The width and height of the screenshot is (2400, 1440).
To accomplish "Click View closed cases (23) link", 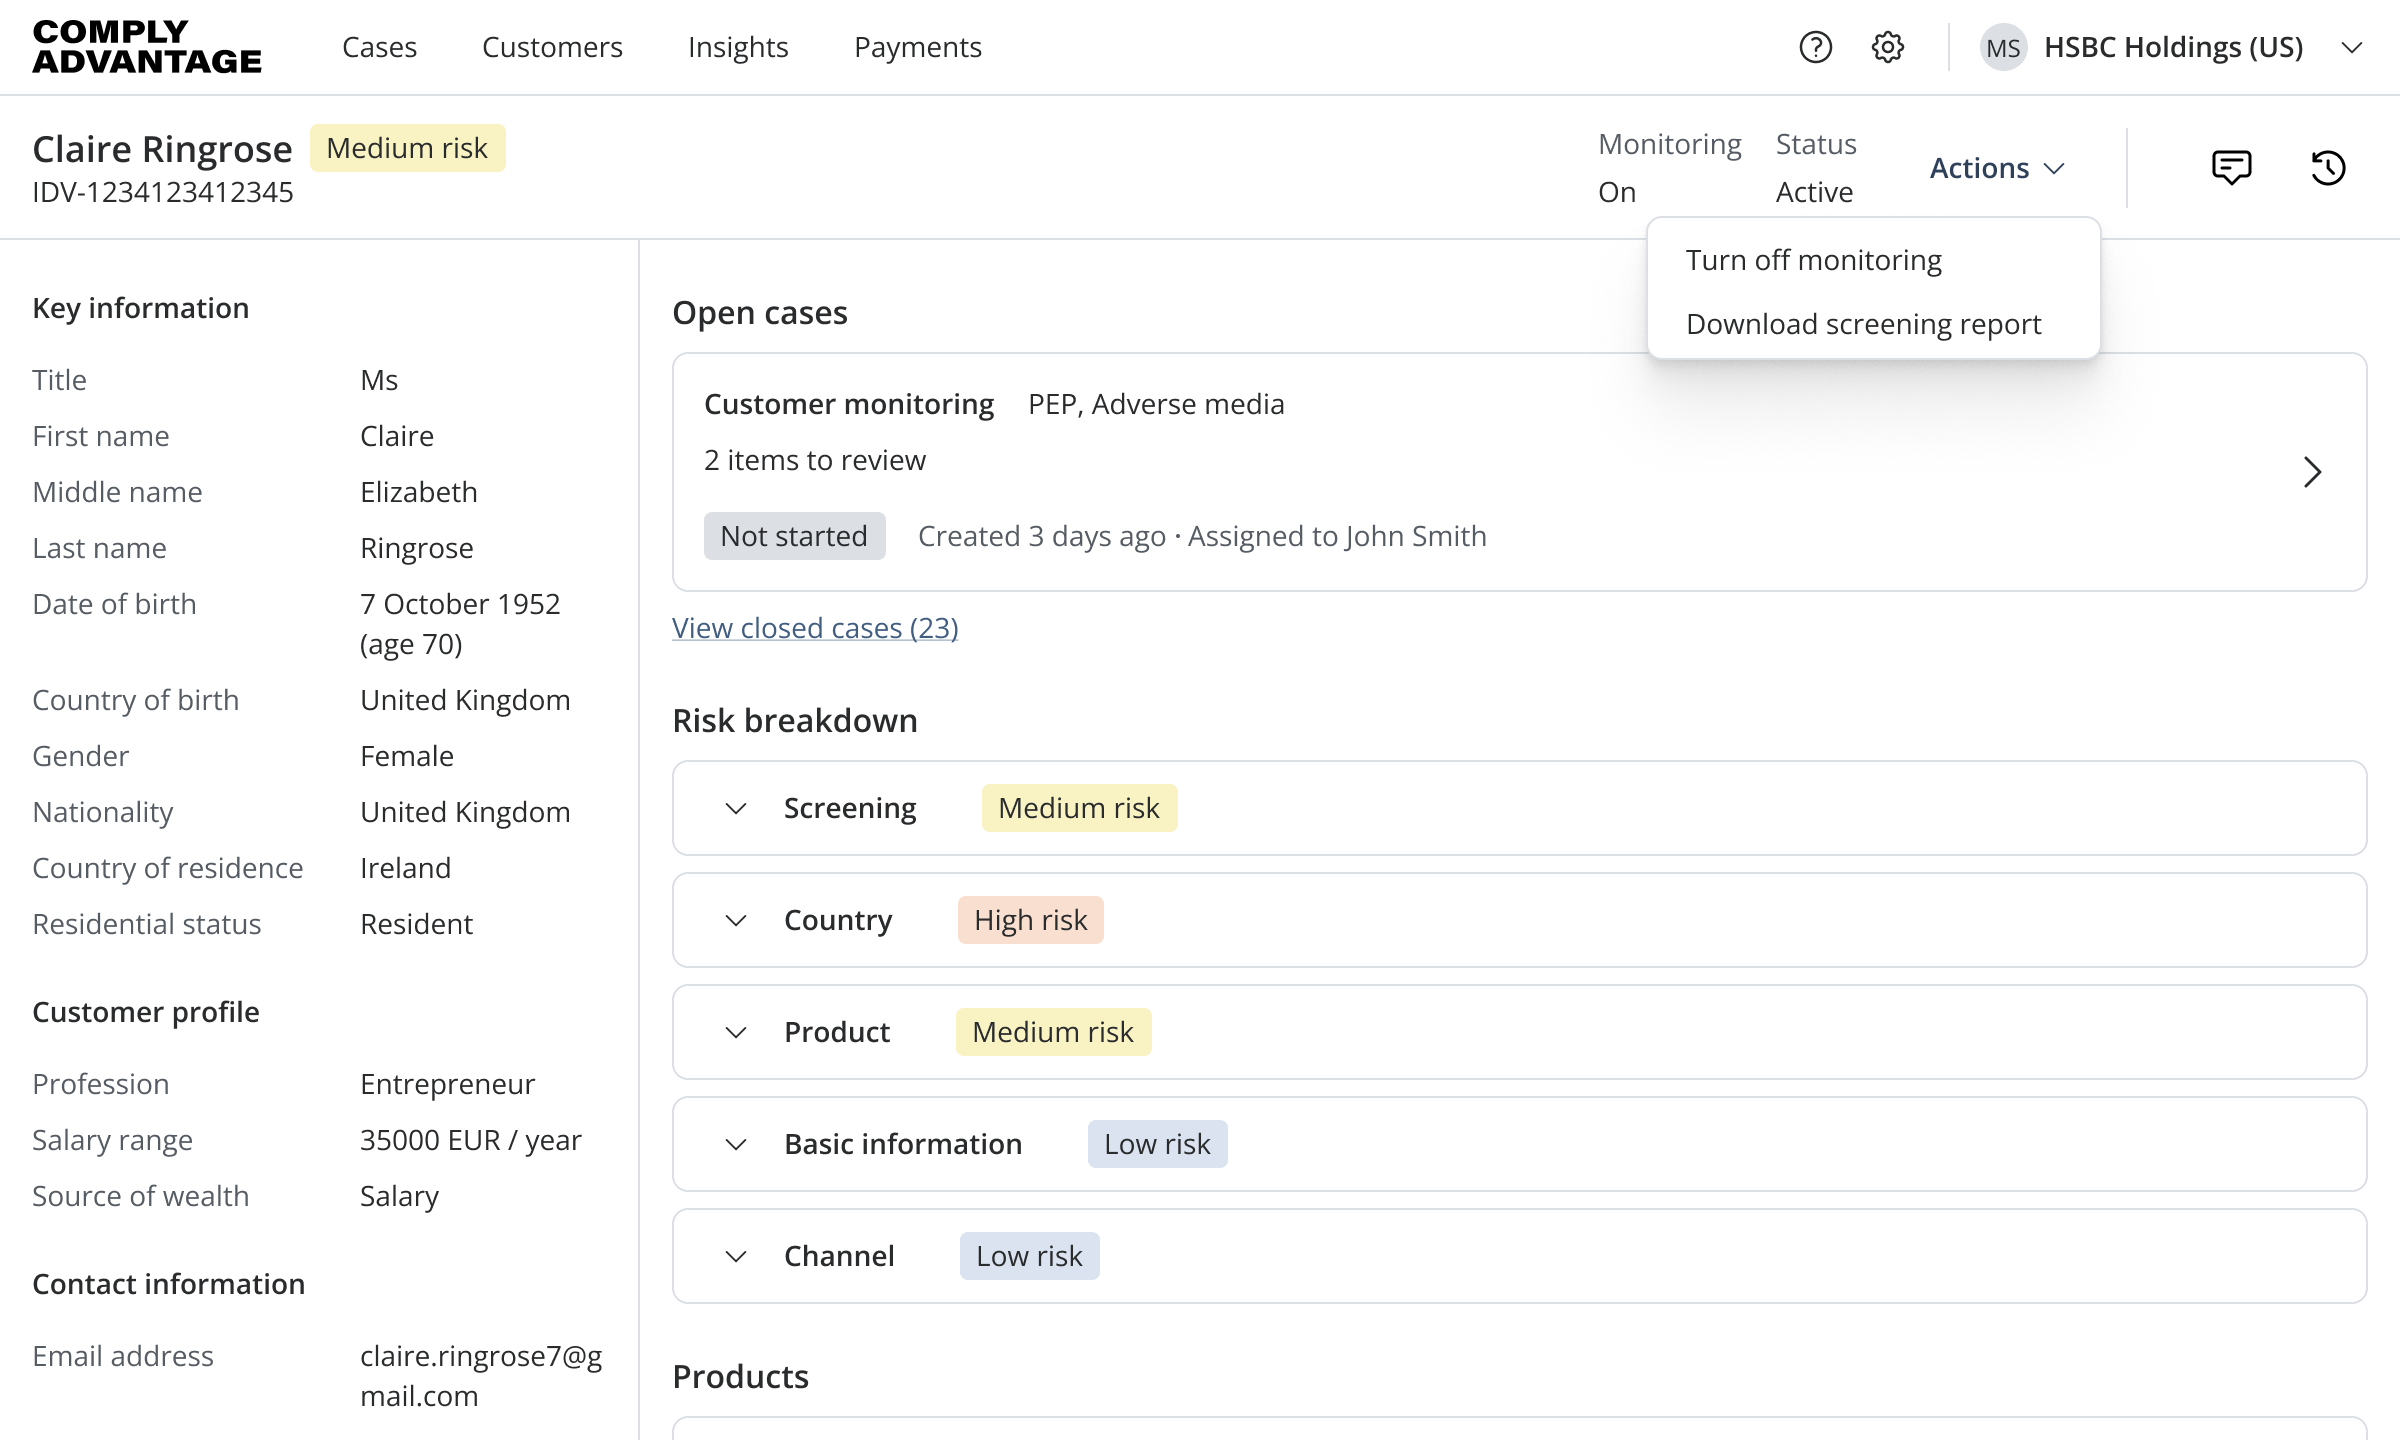I will (815, 628).
